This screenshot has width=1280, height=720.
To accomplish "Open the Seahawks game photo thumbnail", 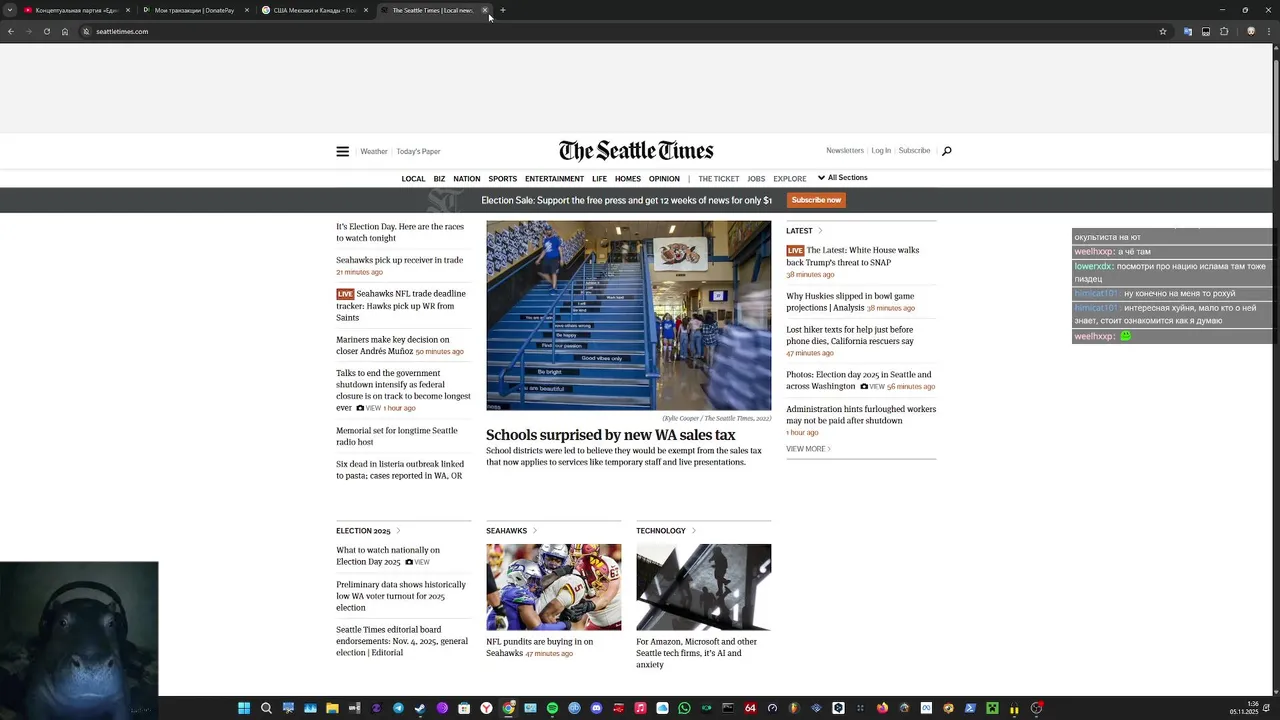I will click(x=553, y=587).
